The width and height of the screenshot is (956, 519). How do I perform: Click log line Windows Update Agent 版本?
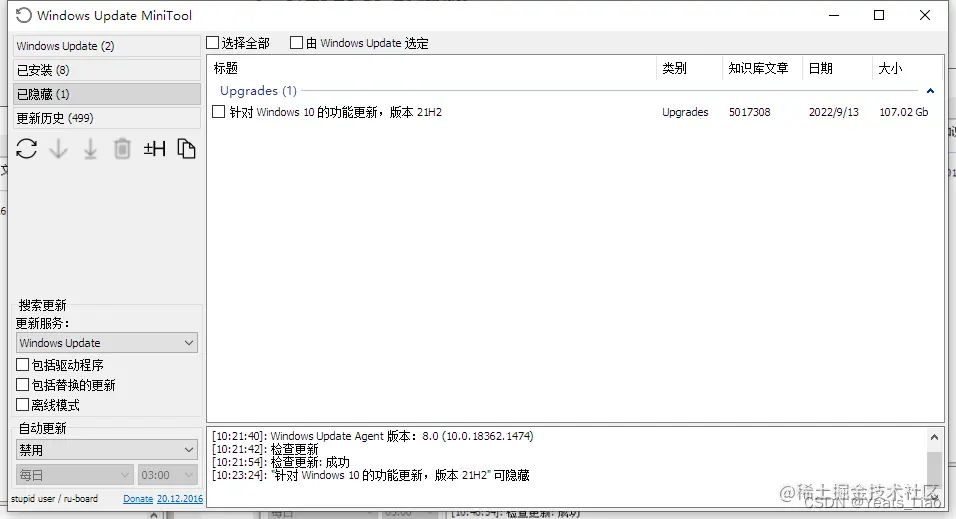[373, 436]
